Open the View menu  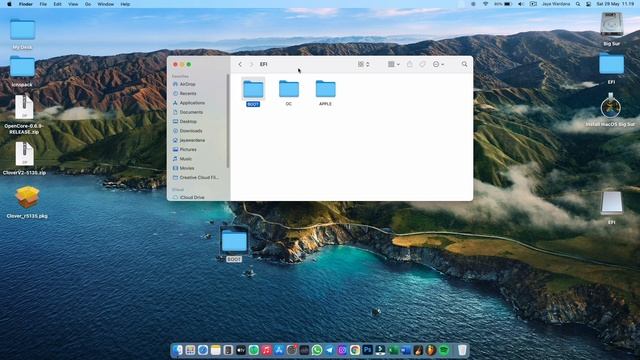click(x=73, y=4)
